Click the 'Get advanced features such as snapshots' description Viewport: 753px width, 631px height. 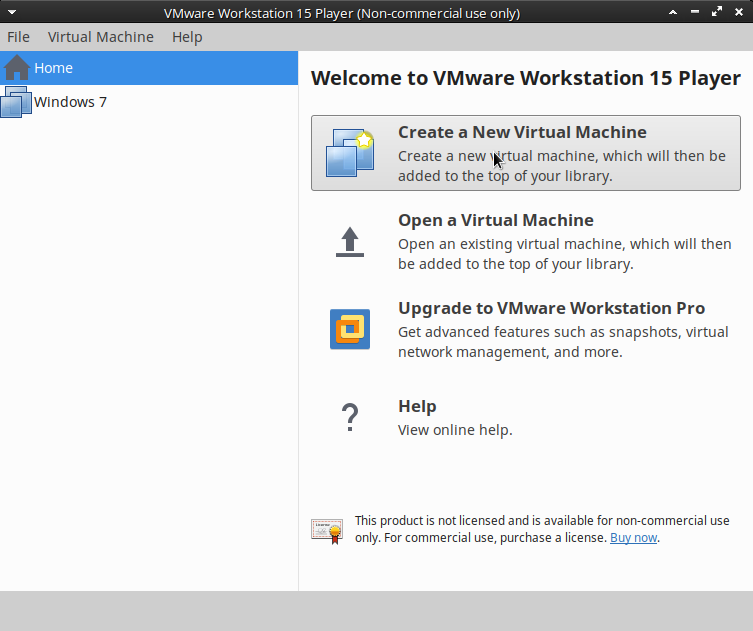(563, 342)
